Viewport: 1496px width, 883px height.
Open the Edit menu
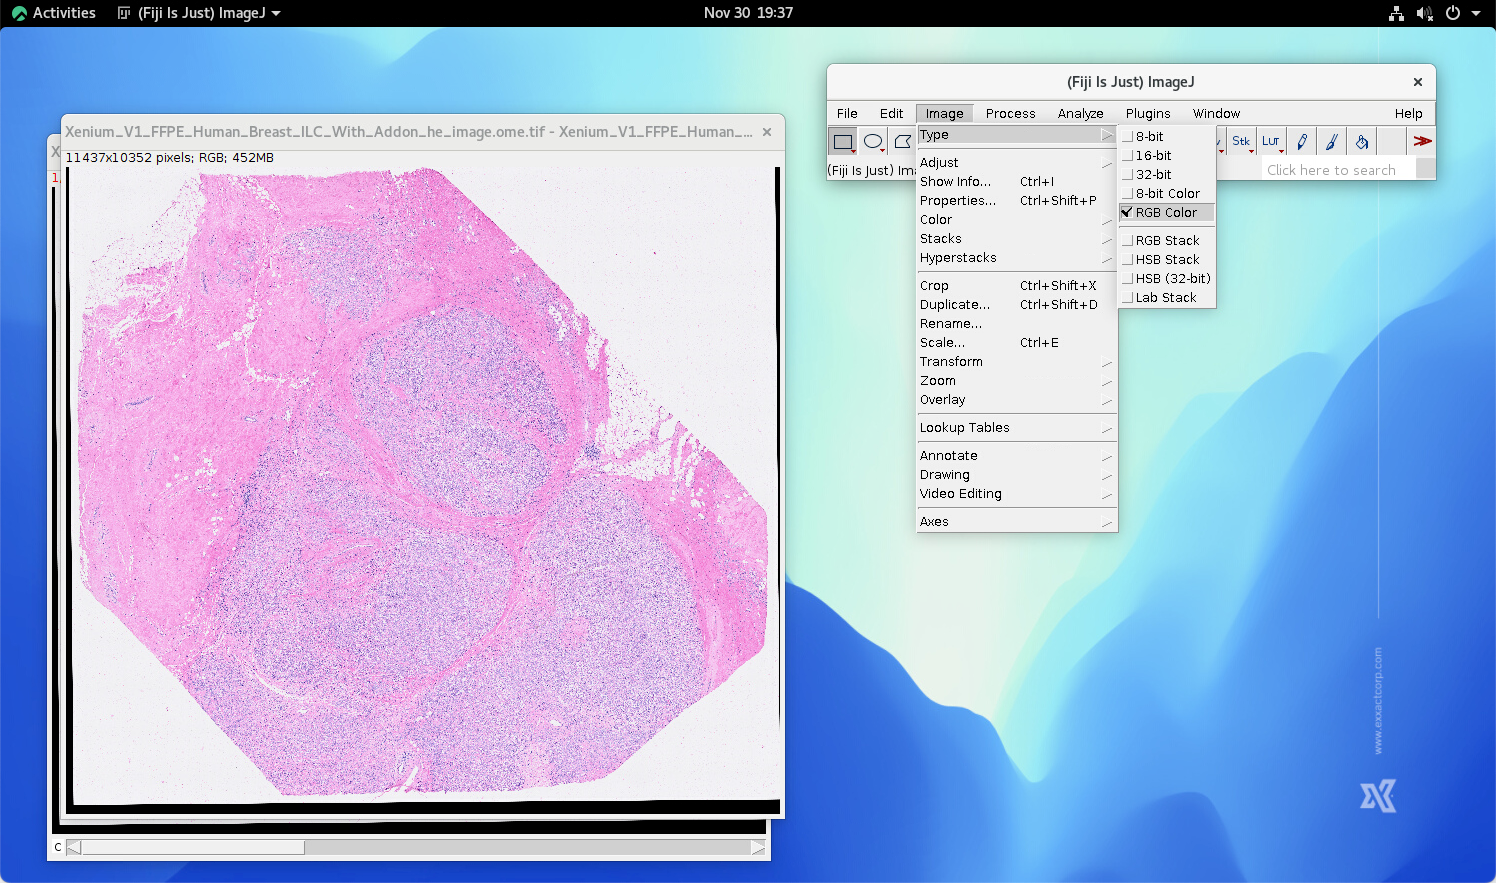[x=891, y=113]
